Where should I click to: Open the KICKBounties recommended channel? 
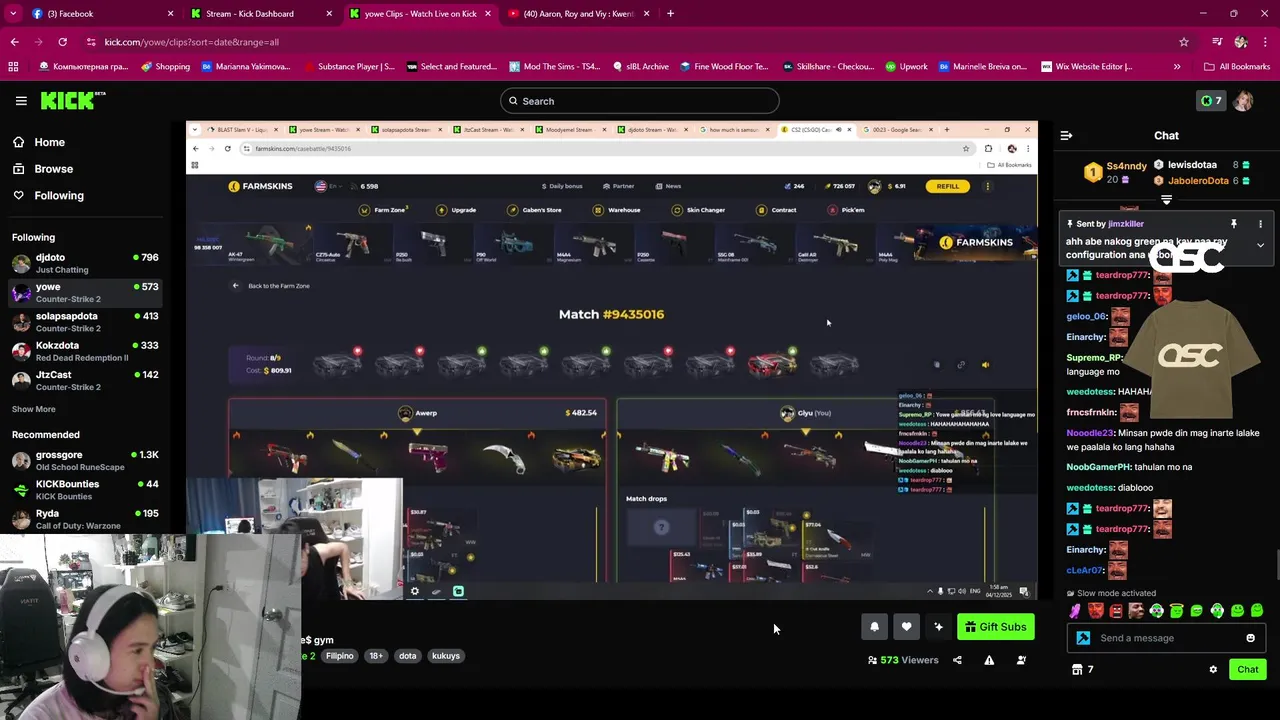[x=85, y=489]
